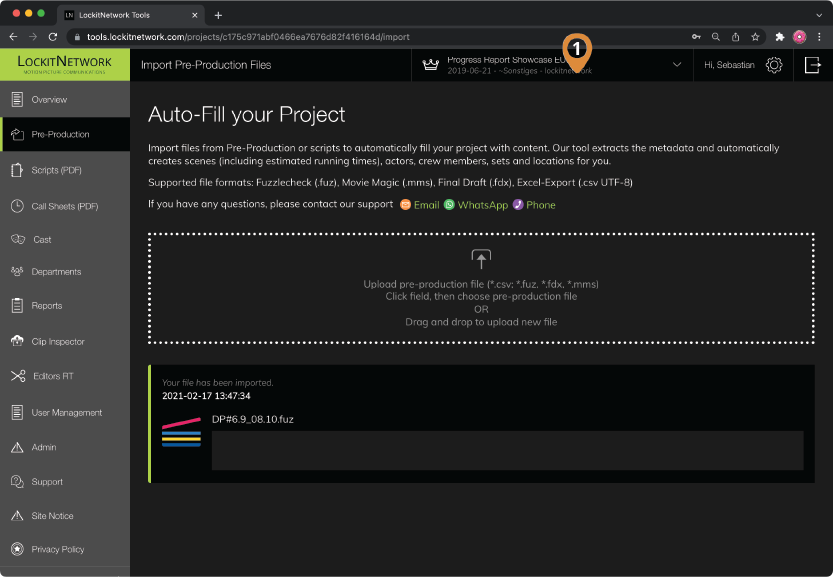Click the Editors RT scissors icon

(18, 376)
